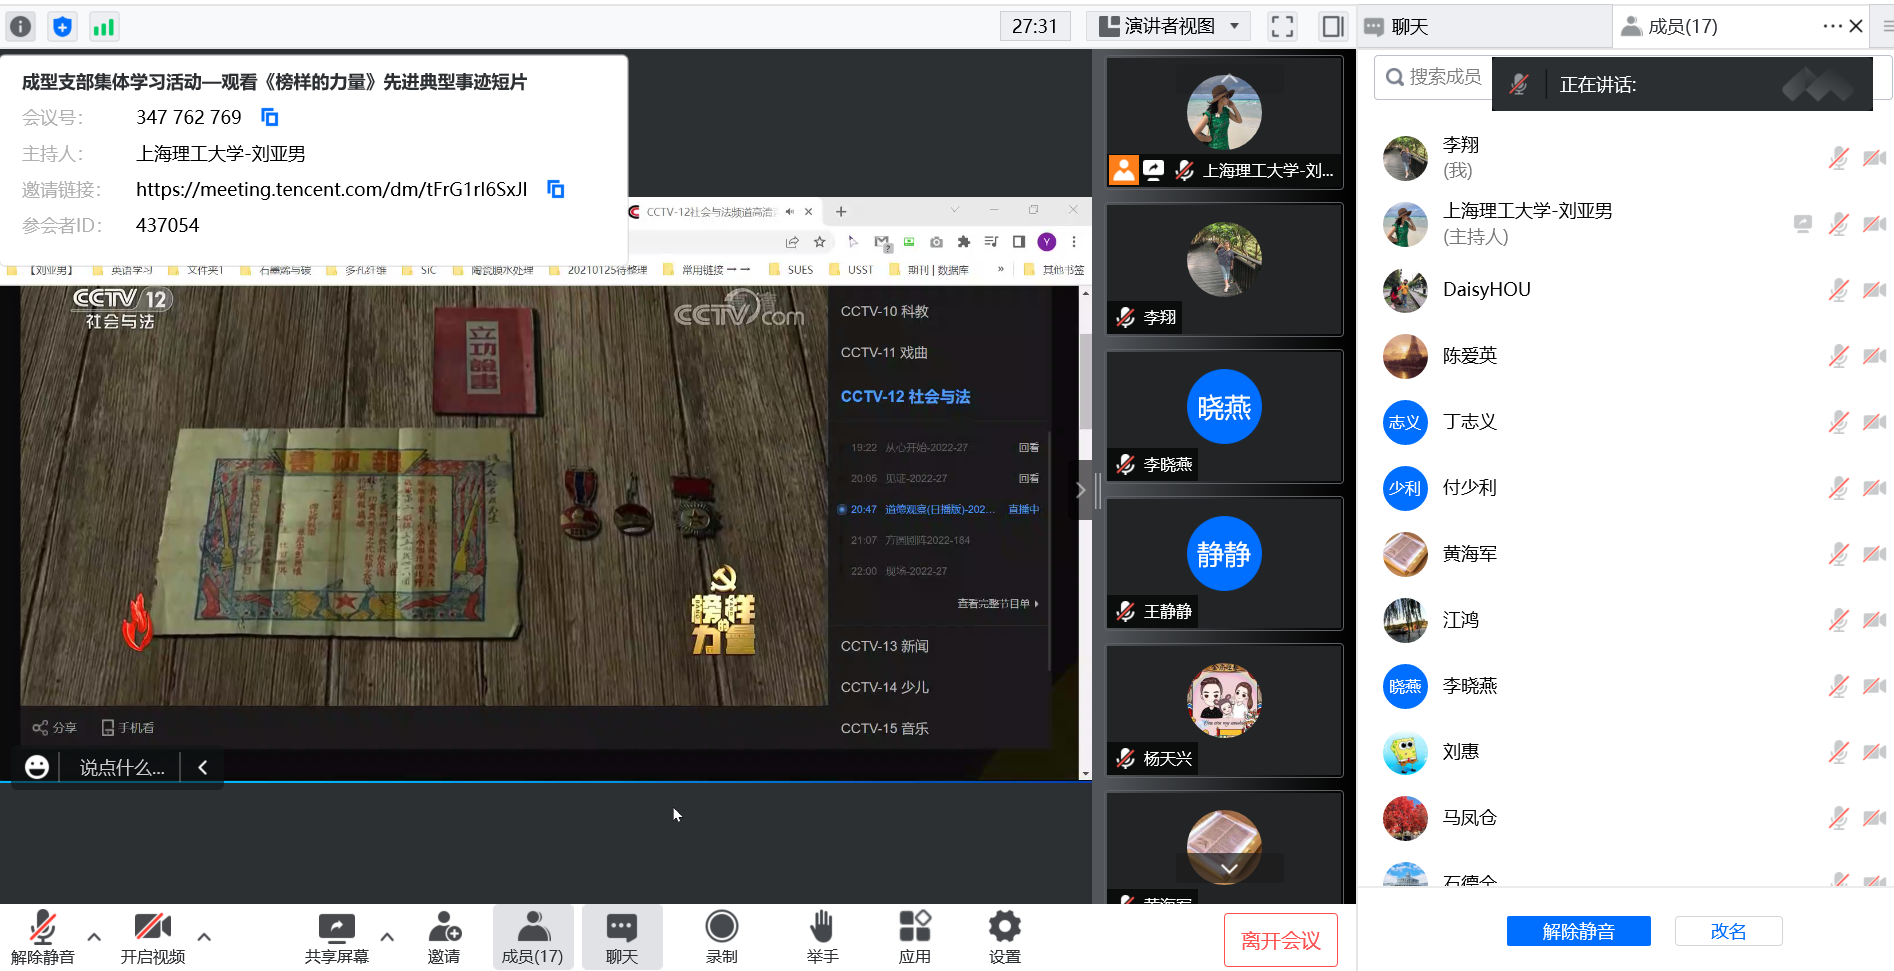Collapse the participant video strip arrow
Viewport: 1894px width, 971px height.
pos(1080,490)
